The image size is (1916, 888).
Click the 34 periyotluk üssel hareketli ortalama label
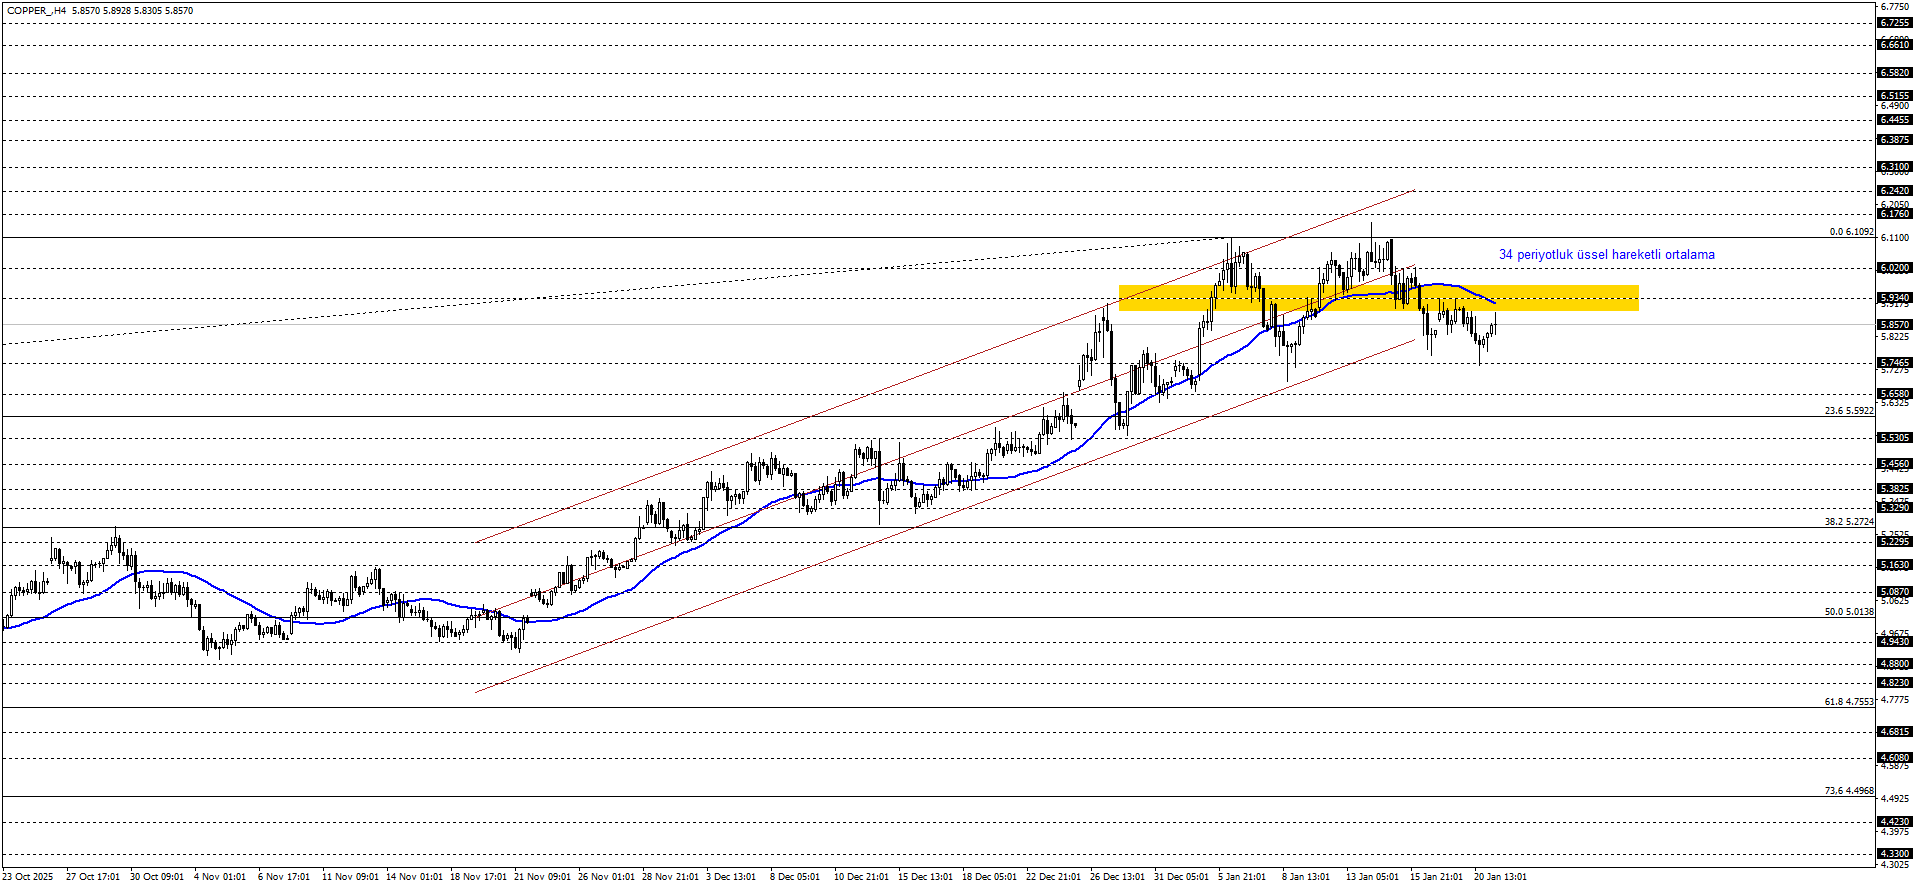pyautogui.click(x=1606, y=255)
